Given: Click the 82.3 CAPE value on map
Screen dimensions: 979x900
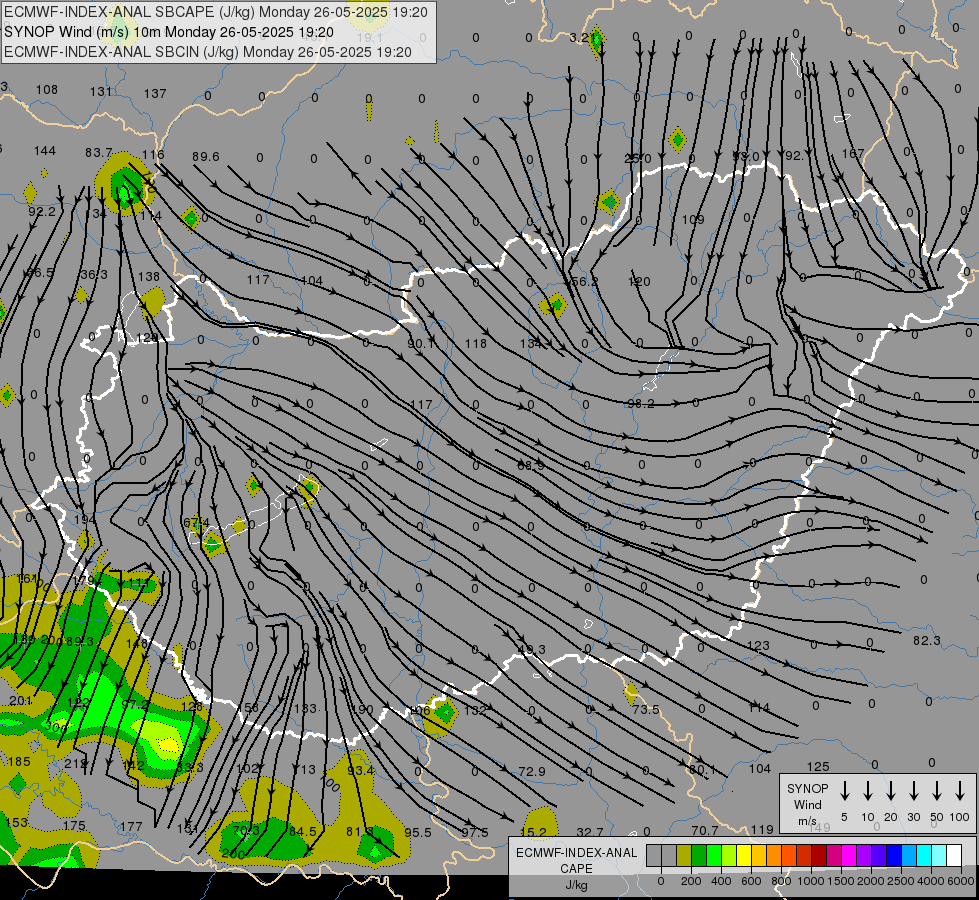Looking at the screenshot, I should click(927, 640).
